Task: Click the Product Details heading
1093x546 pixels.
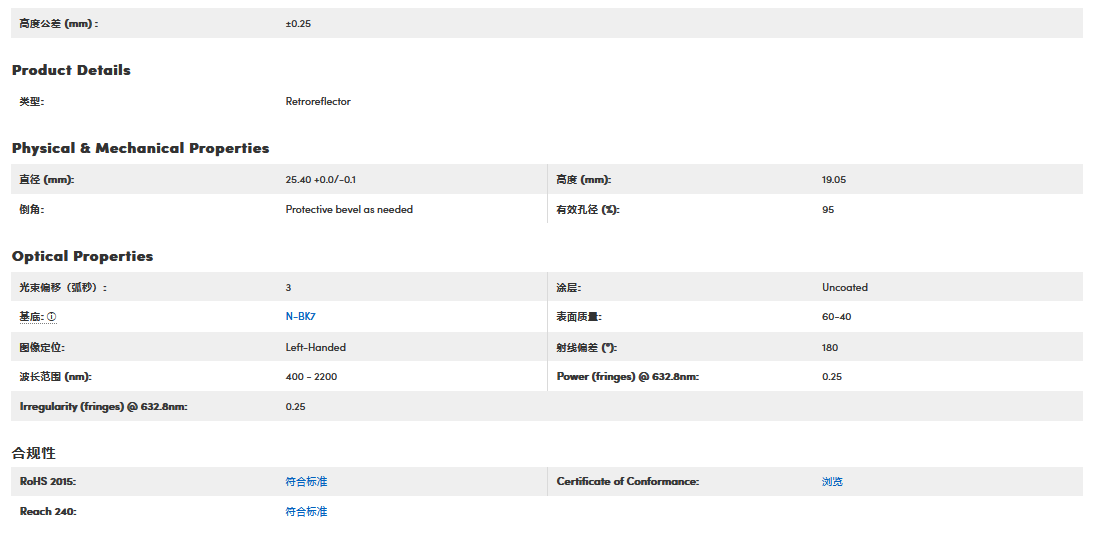Action: (x=71, y=70)
